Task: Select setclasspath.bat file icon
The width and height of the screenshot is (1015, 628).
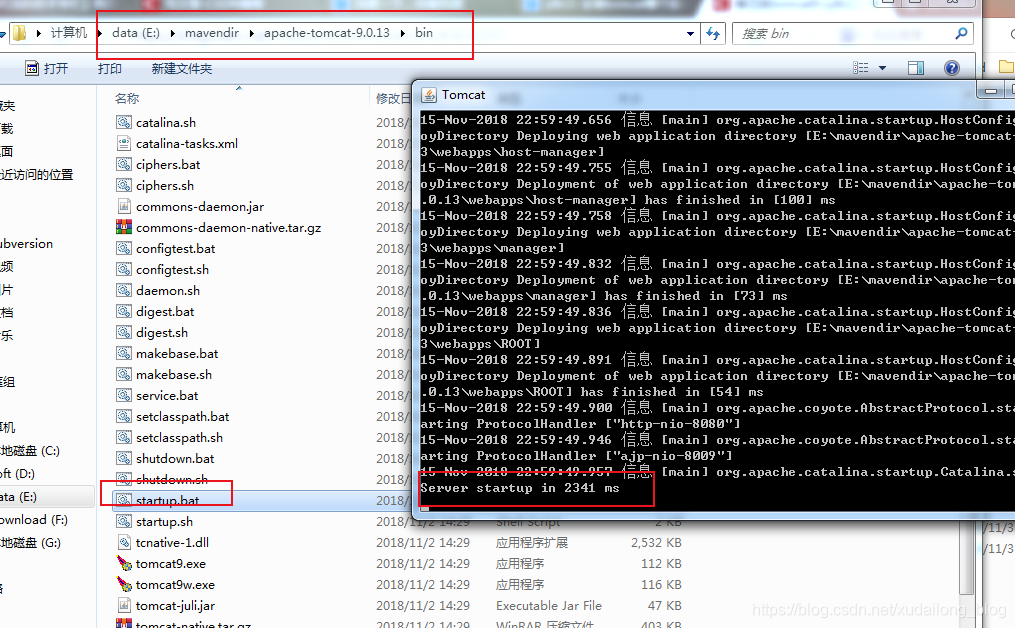Action: [124, 416]
